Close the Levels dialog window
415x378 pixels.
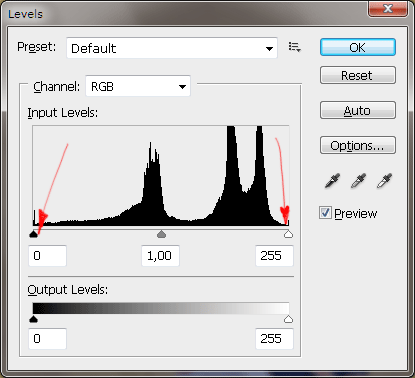pos(388,9)
